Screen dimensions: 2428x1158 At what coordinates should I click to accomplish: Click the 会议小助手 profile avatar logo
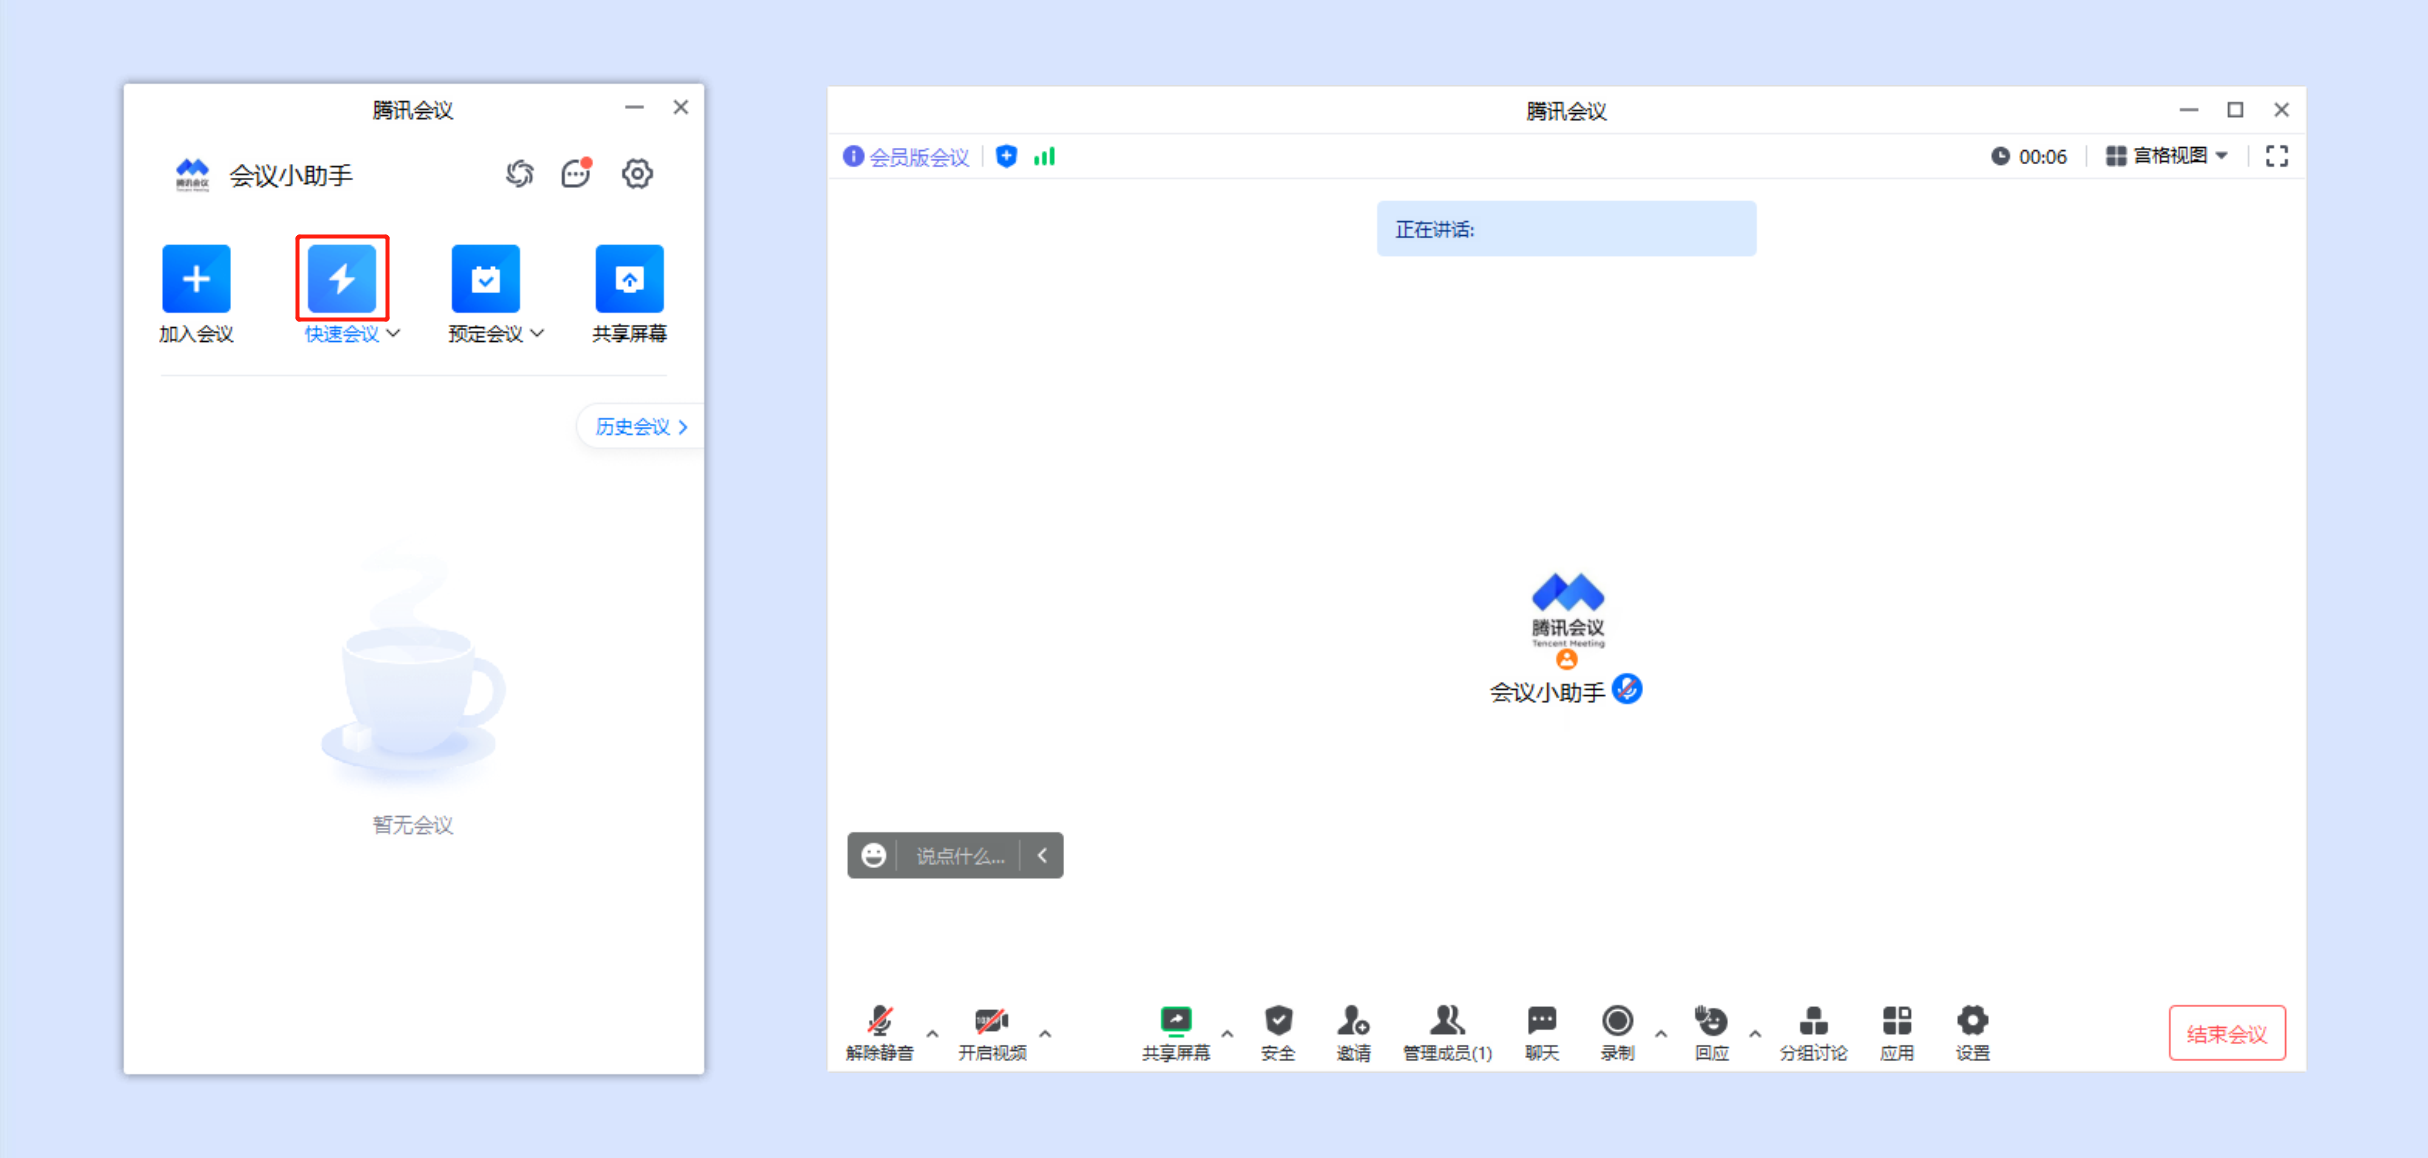click(192, 174)
